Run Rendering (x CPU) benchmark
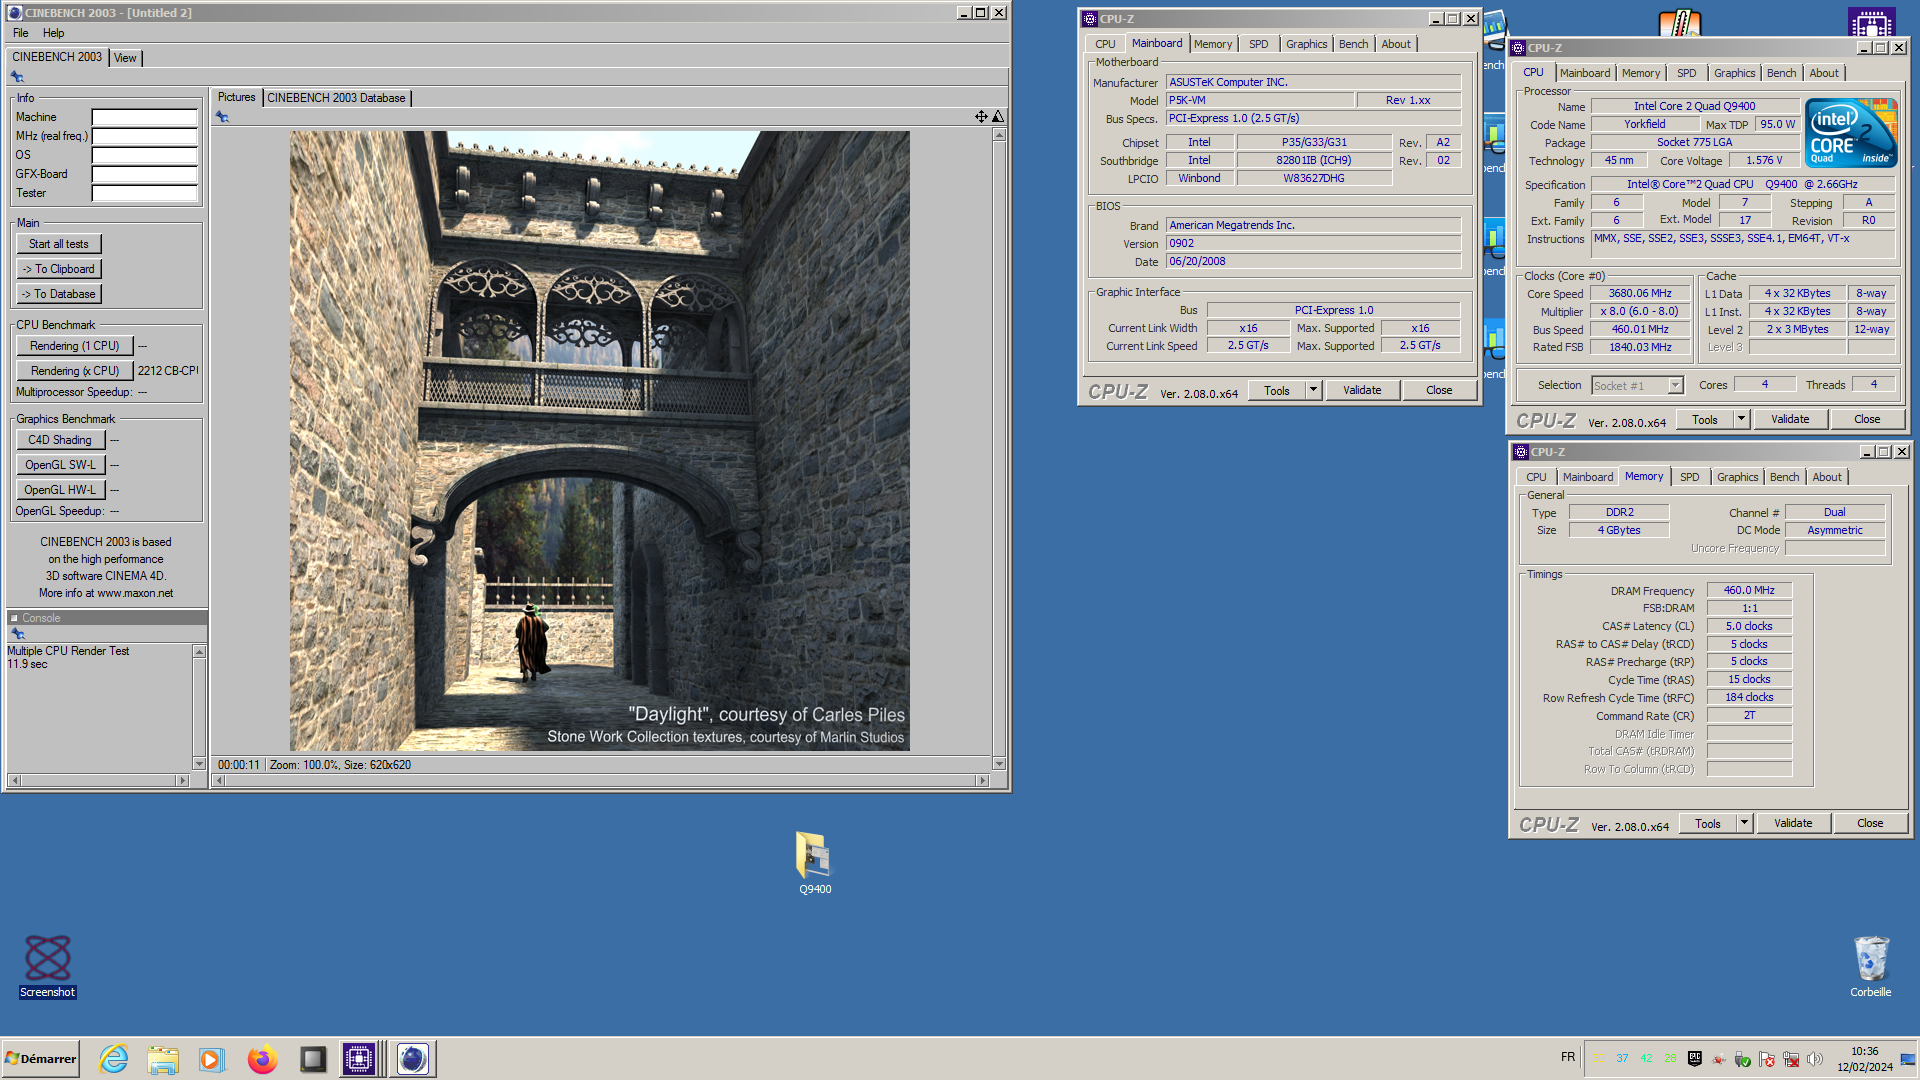Image resolution: width=1920 pixels, height=1080 pixels. pyautogui.click(x=74, y=371)
